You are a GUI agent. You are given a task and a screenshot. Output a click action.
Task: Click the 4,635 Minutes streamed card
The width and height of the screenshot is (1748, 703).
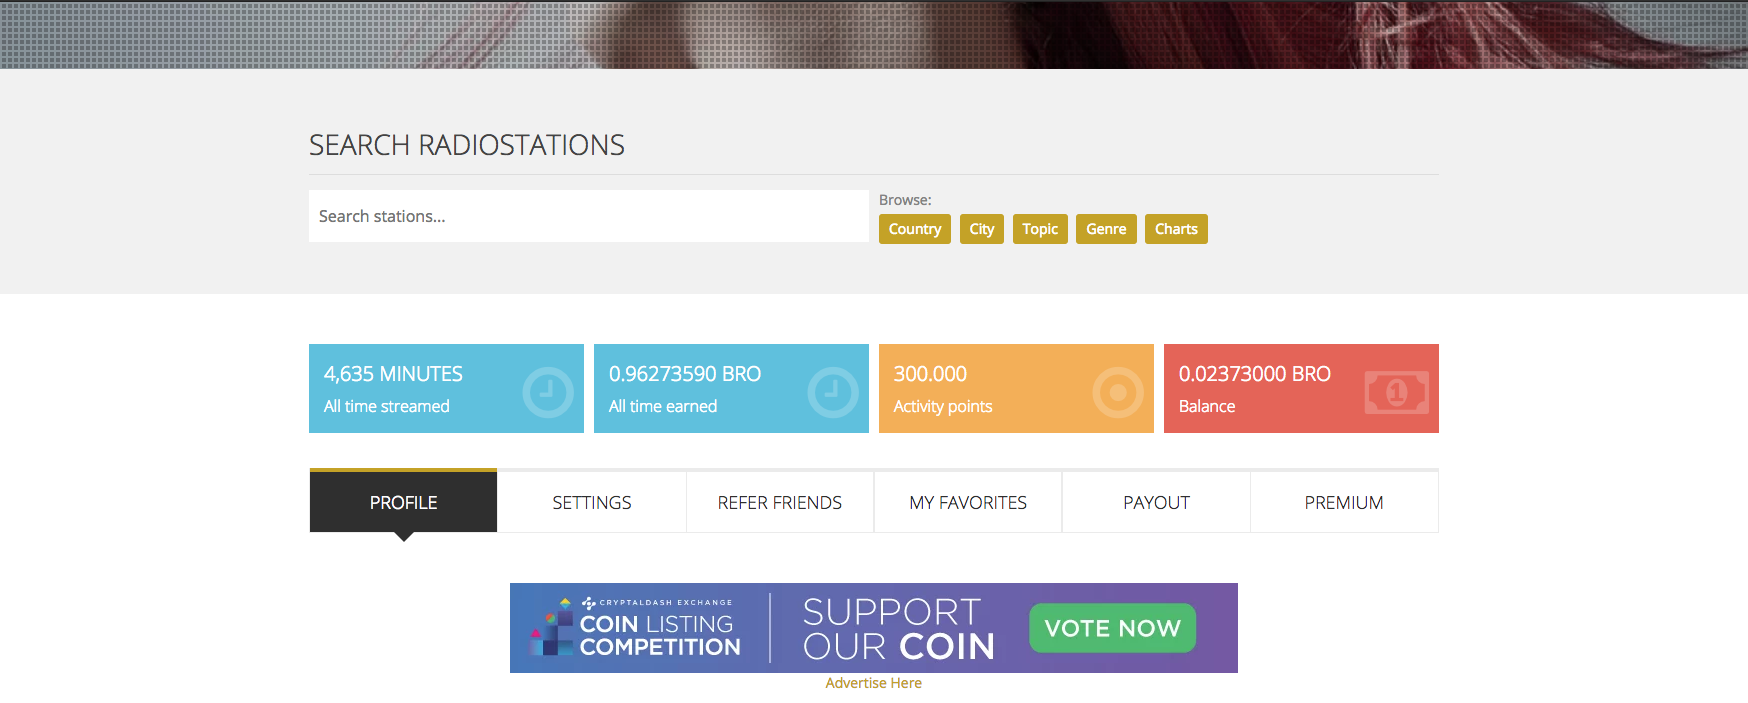tap(420, 388)
